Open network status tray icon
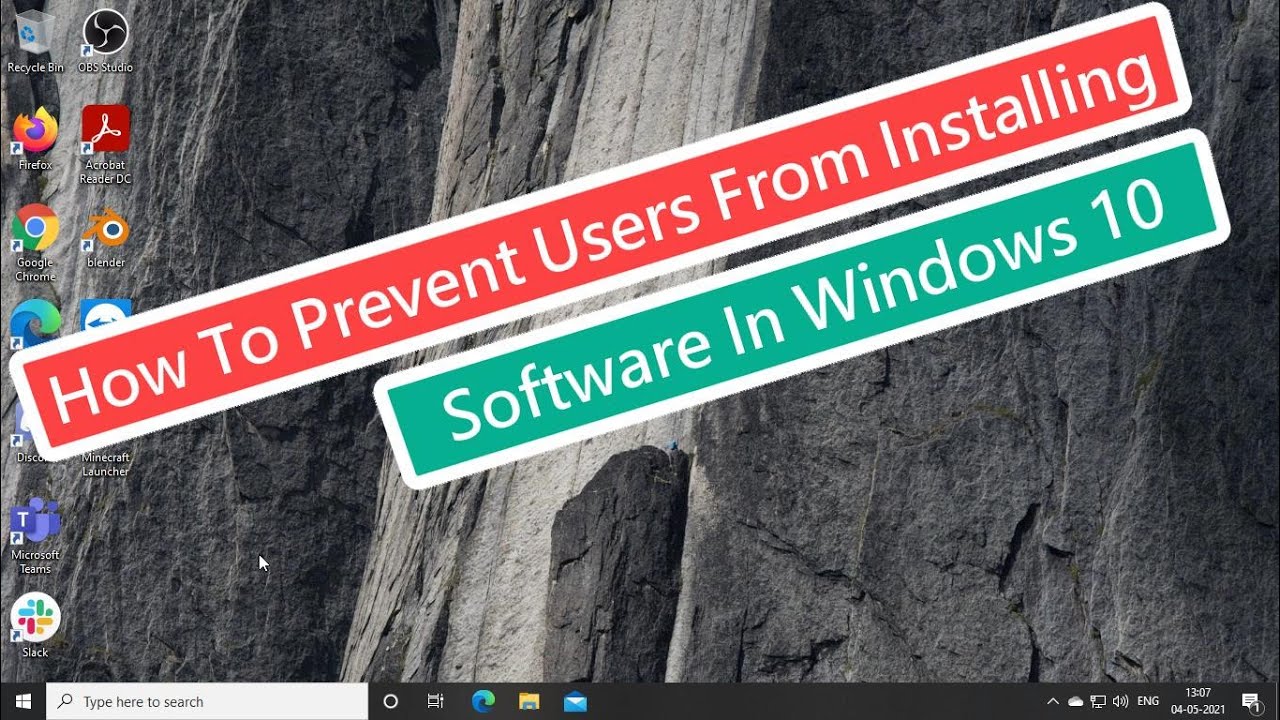1280x720 pixels. click(x=1098, y=701)
